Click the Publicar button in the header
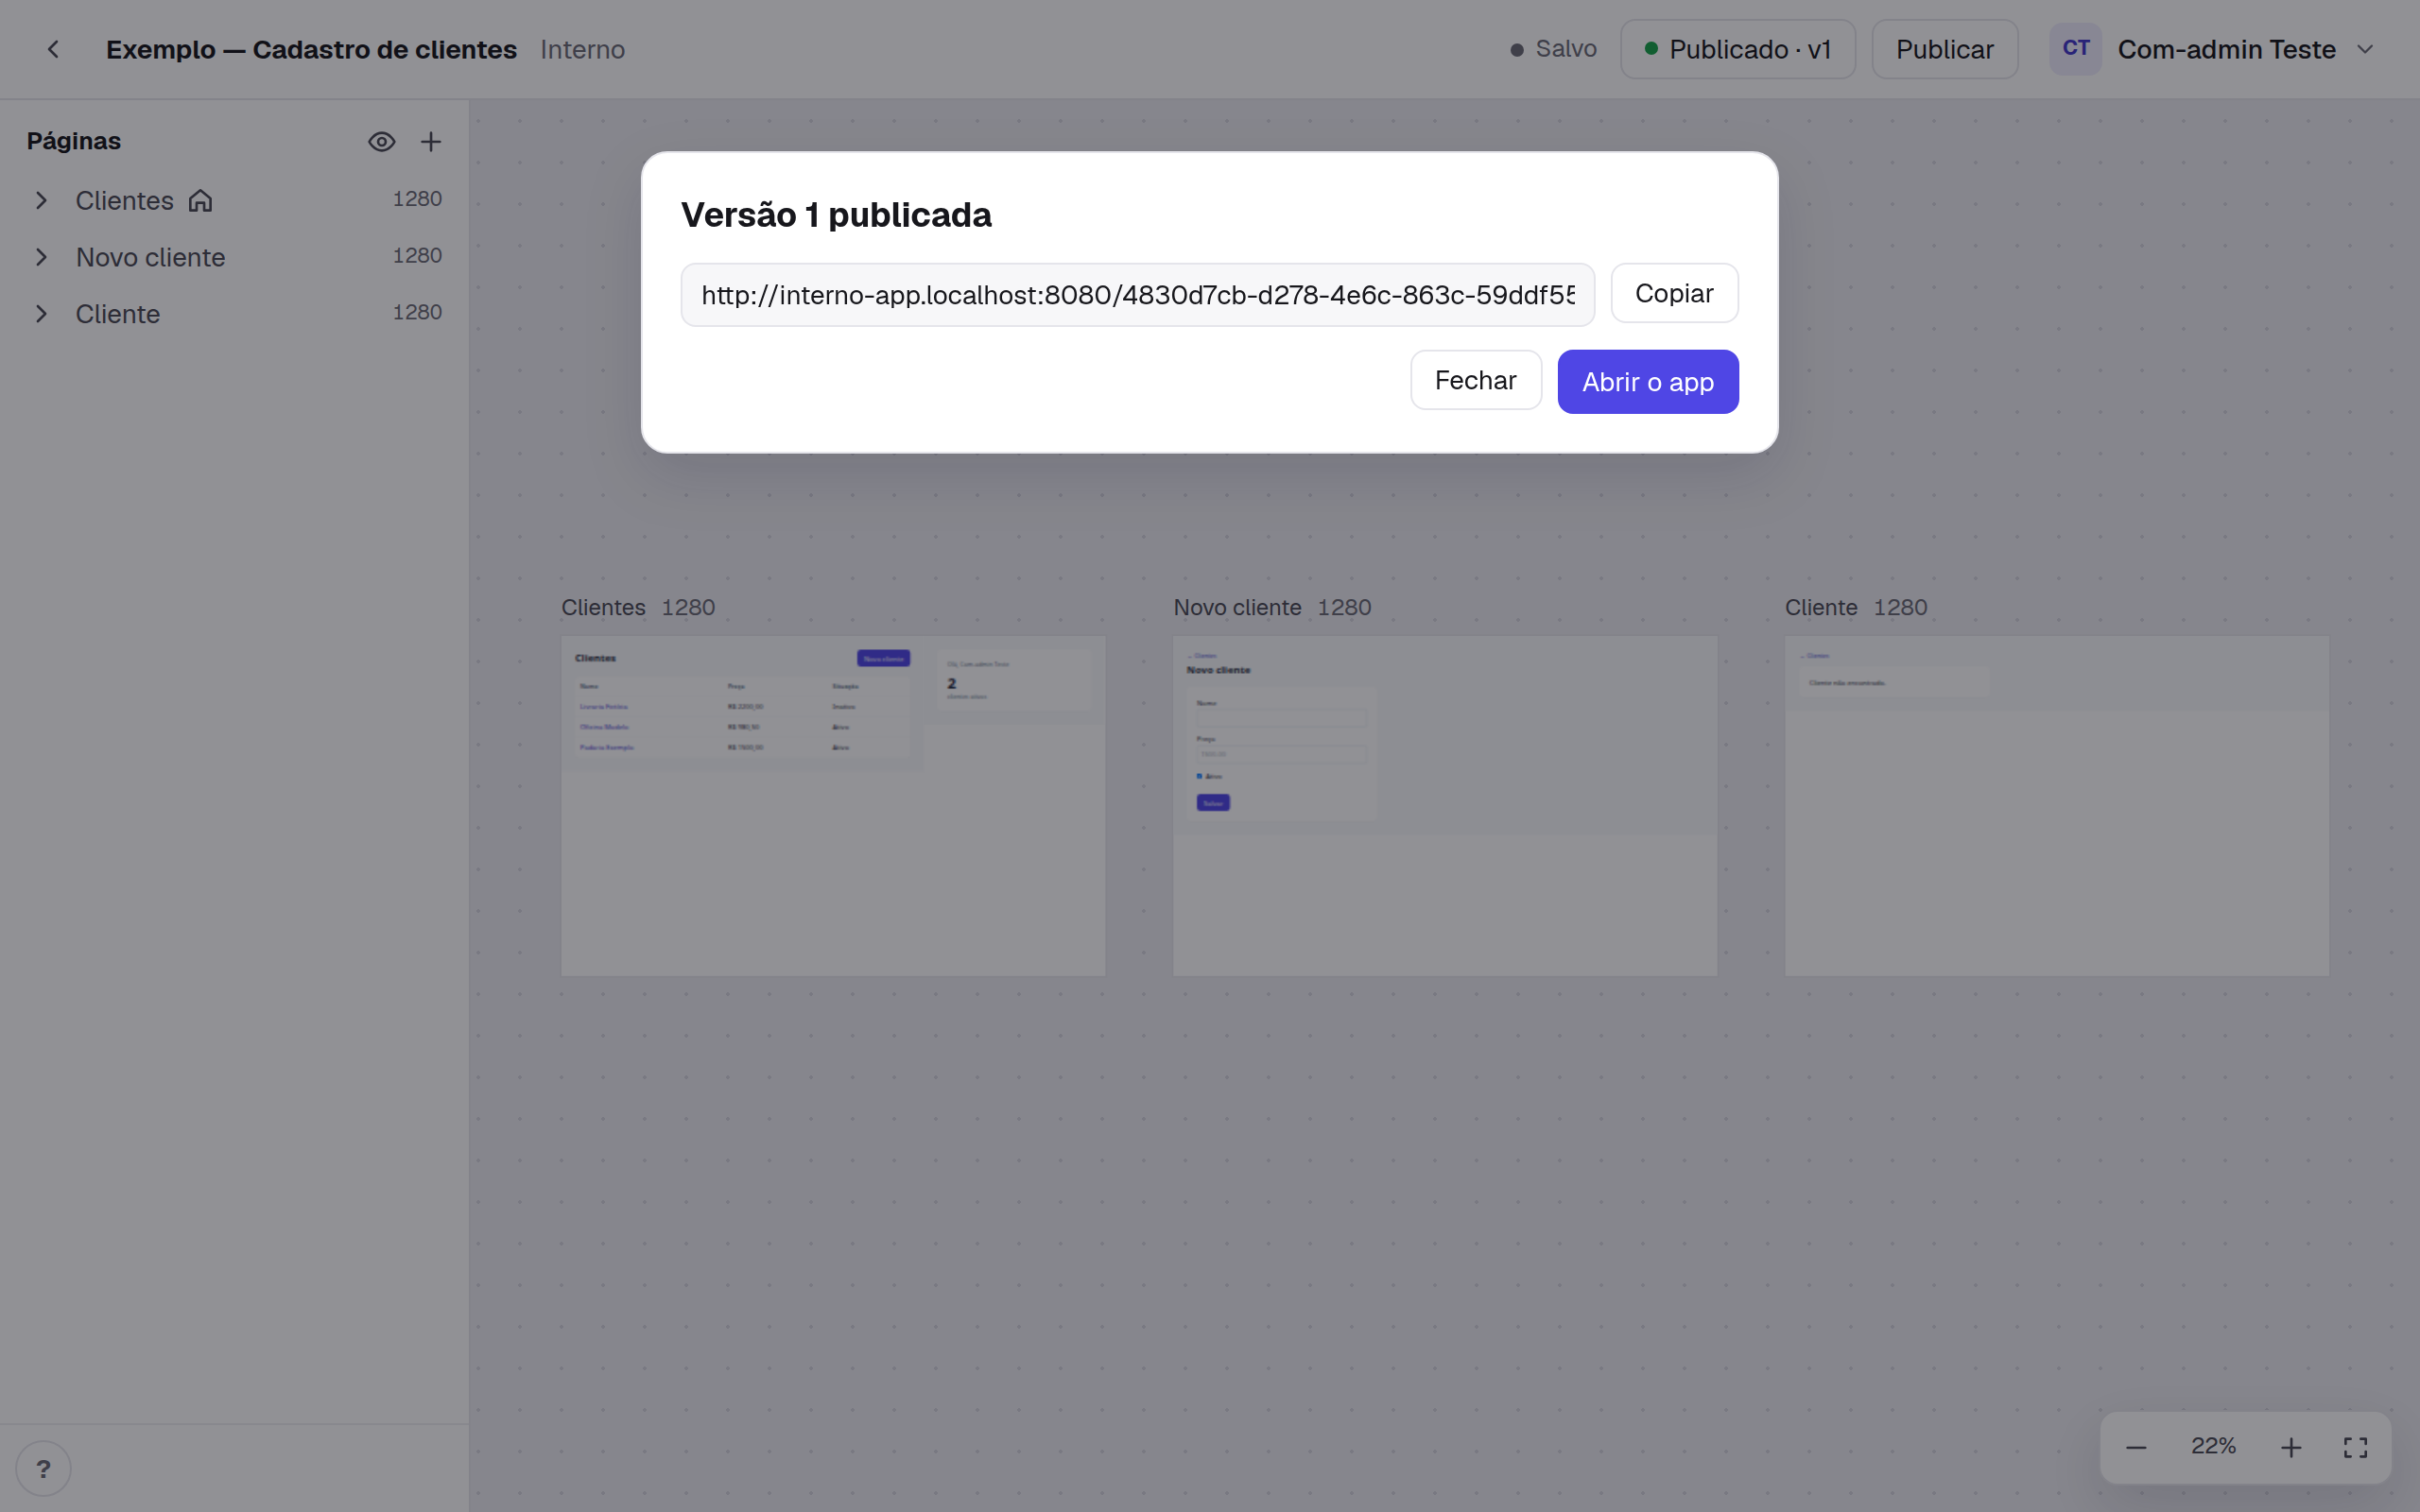Image resolution: width=2420 pixels, height=1512 pixels. point(1944,49)
